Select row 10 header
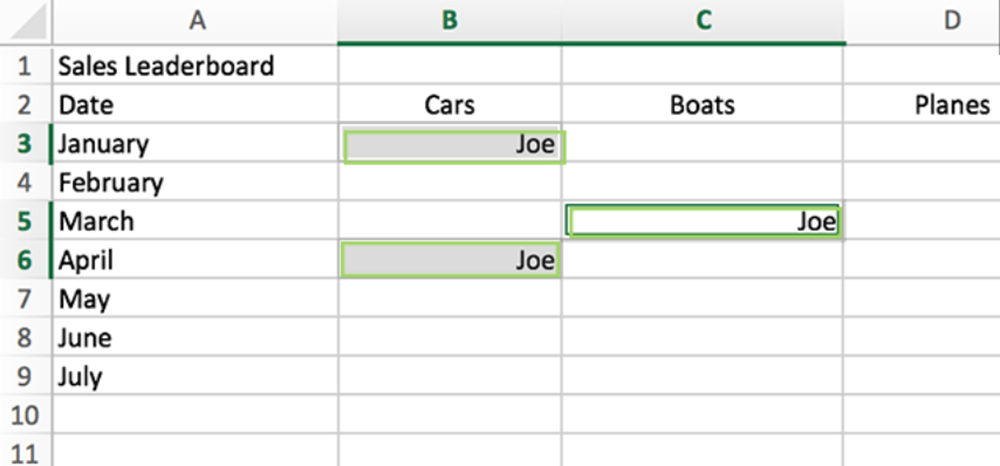The width and height of the screenshot is (1000, 466). [x=25, y=415]
